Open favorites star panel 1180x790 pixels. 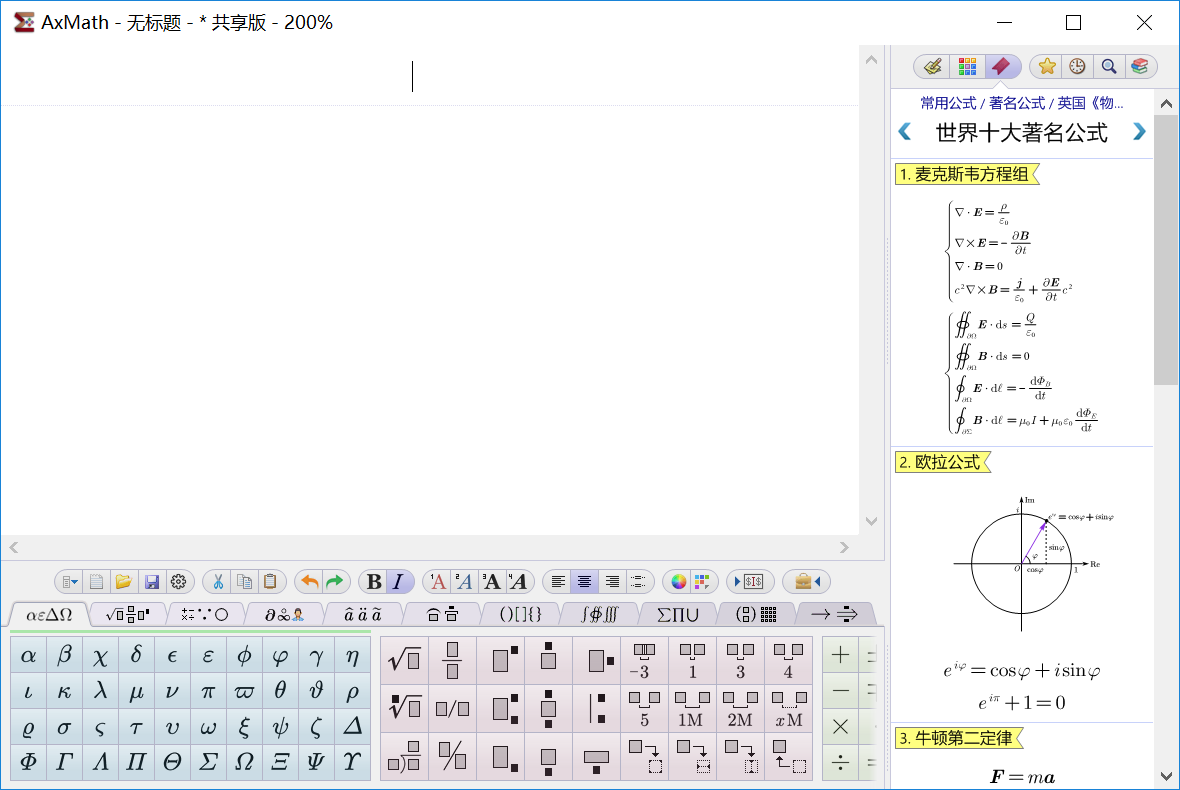[x=1047, y=67]
